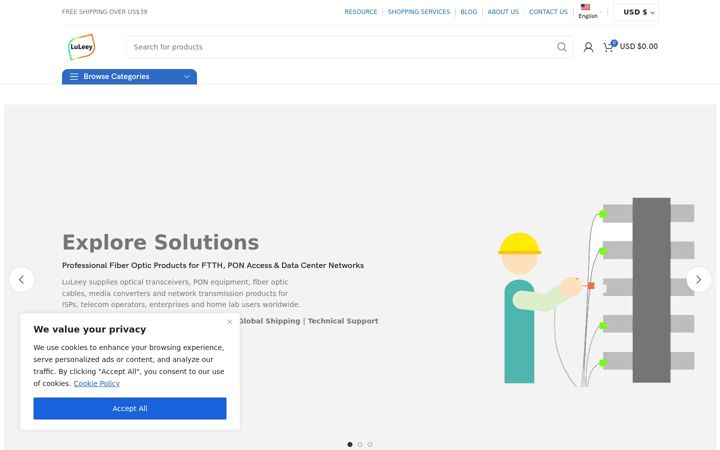
Task: Click the hamburger icon in Browse Categories
Action: click(73, 77)
